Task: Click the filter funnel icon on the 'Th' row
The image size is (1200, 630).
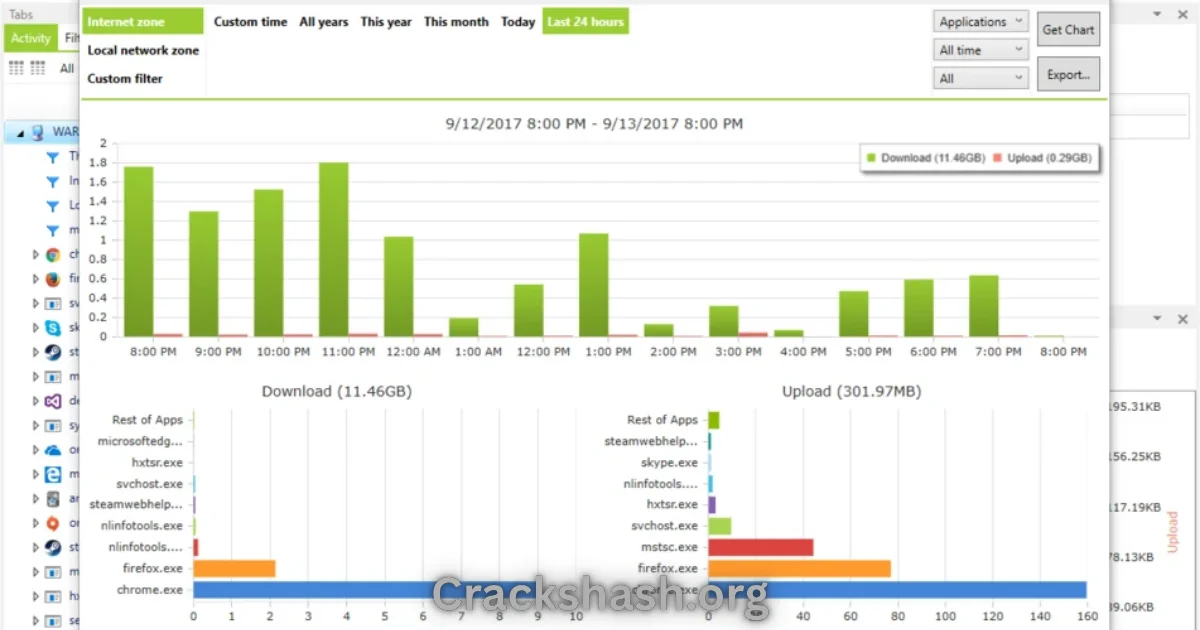Action: click(x=53, y=157)
